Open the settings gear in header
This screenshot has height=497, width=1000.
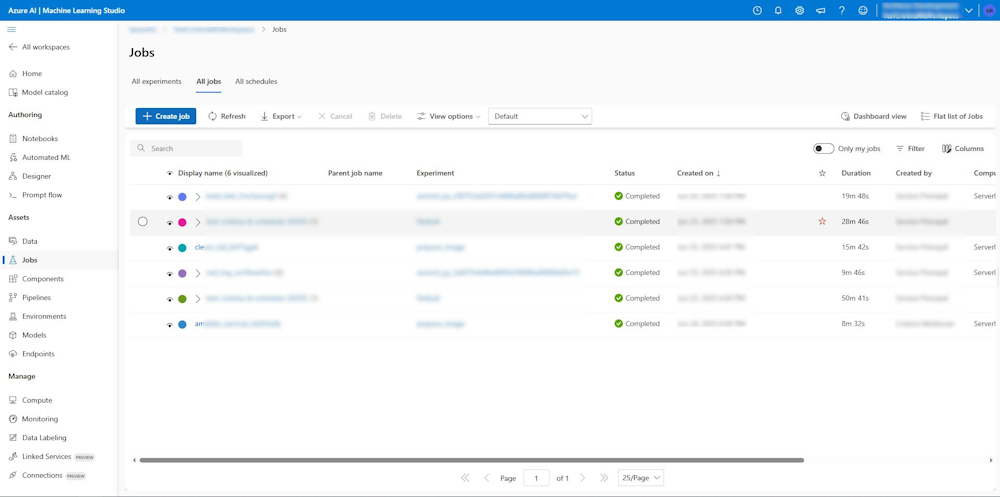point(799,10)
